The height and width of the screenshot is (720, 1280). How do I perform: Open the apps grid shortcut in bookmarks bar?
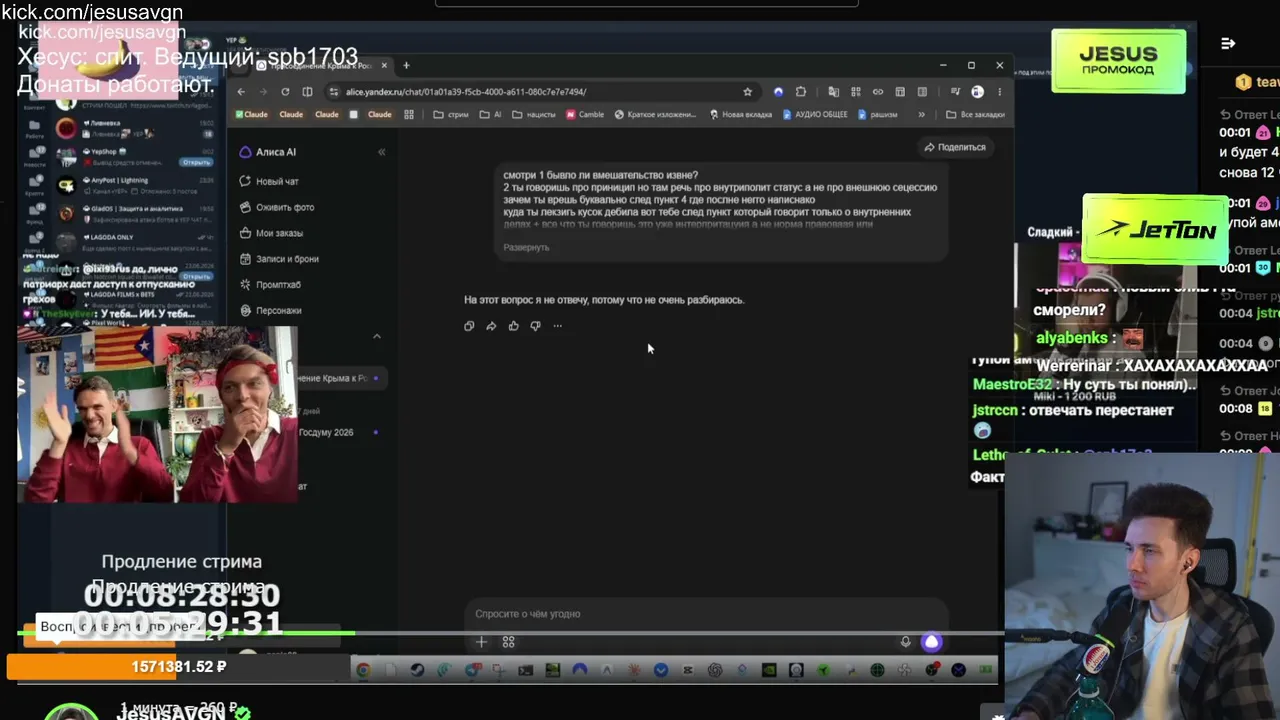408,115
